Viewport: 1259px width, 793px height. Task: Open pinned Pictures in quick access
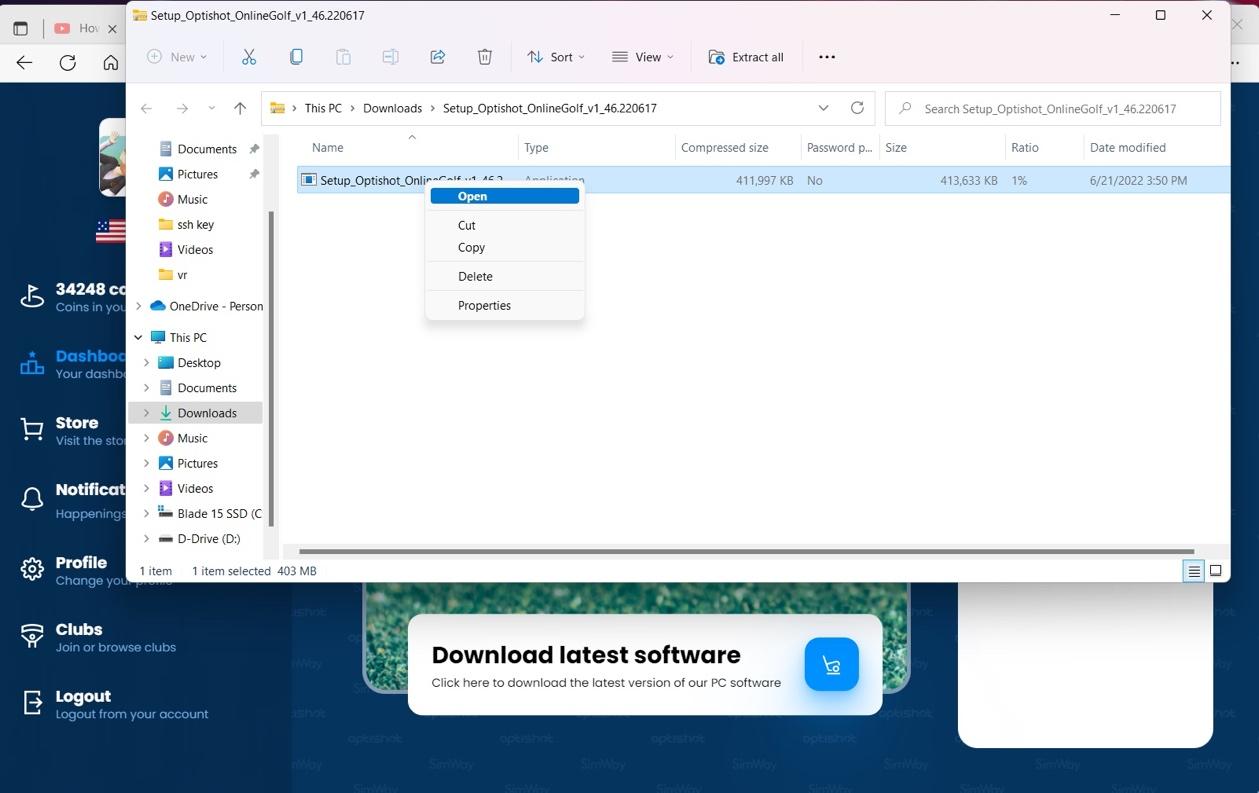tap(198, 174)
